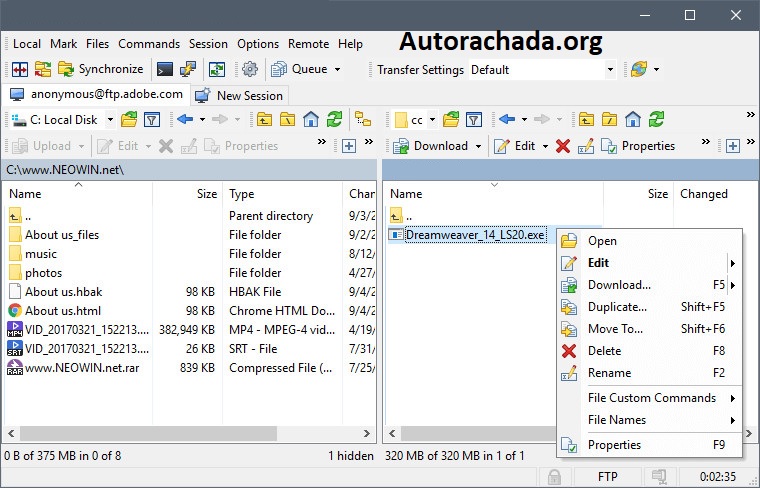Viewport: 760px width, 488px height.
Task: Click the Download button in remote toolbar
Action: pyautogui.click(x=432, y=146)
